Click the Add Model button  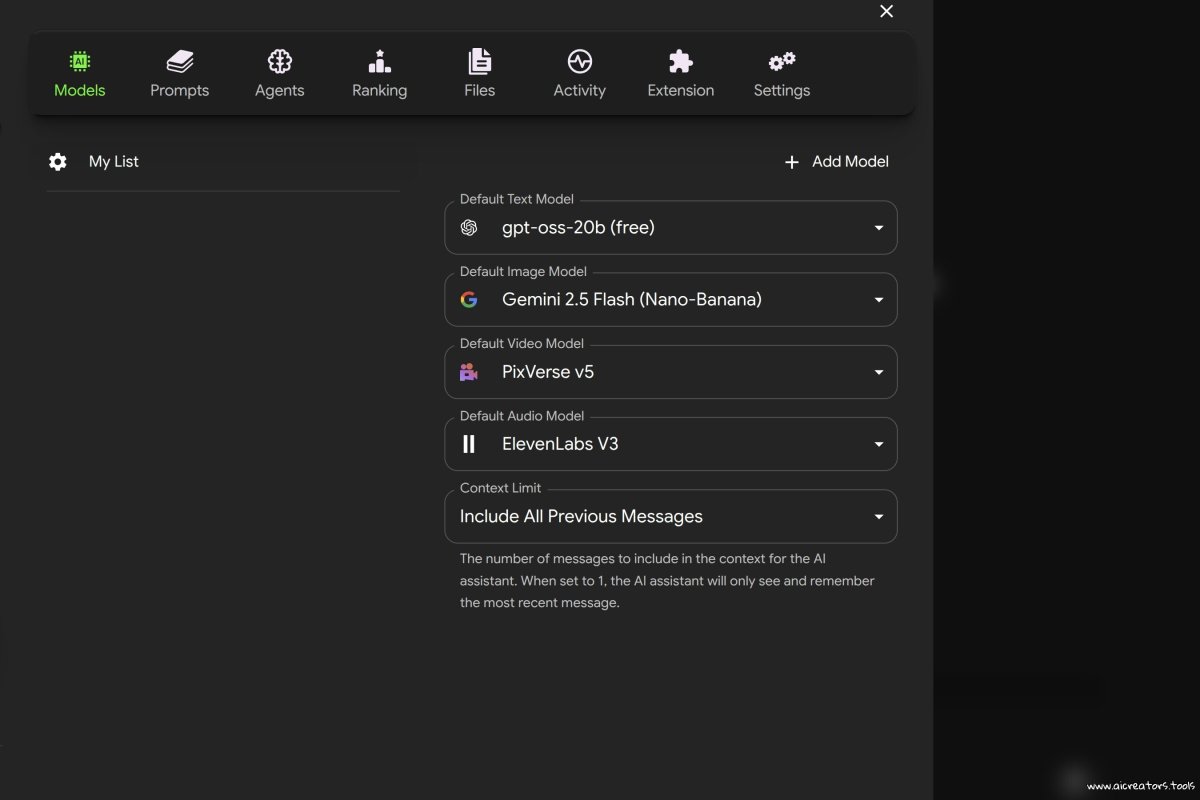point(836,161)
